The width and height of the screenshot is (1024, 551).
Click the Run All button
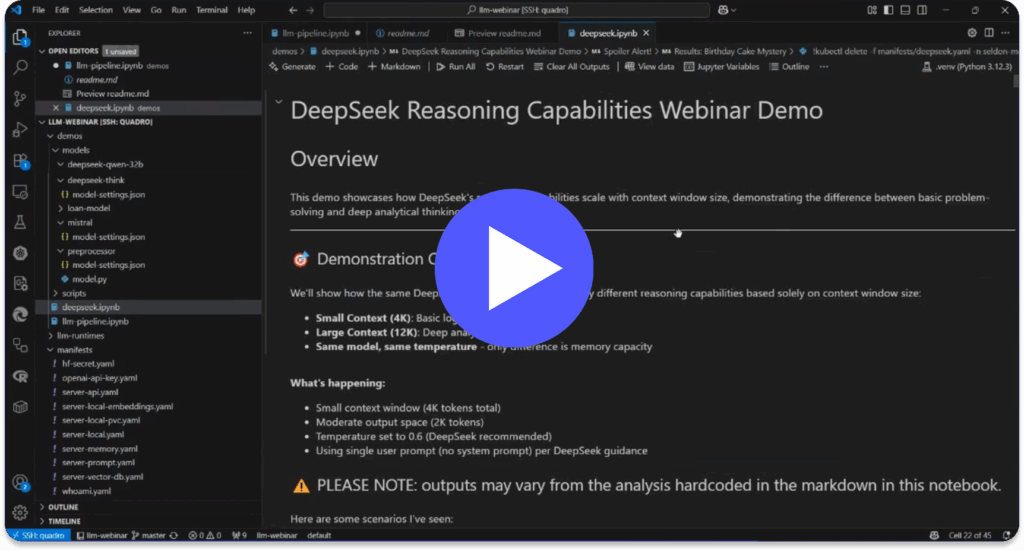click(455, 67)
